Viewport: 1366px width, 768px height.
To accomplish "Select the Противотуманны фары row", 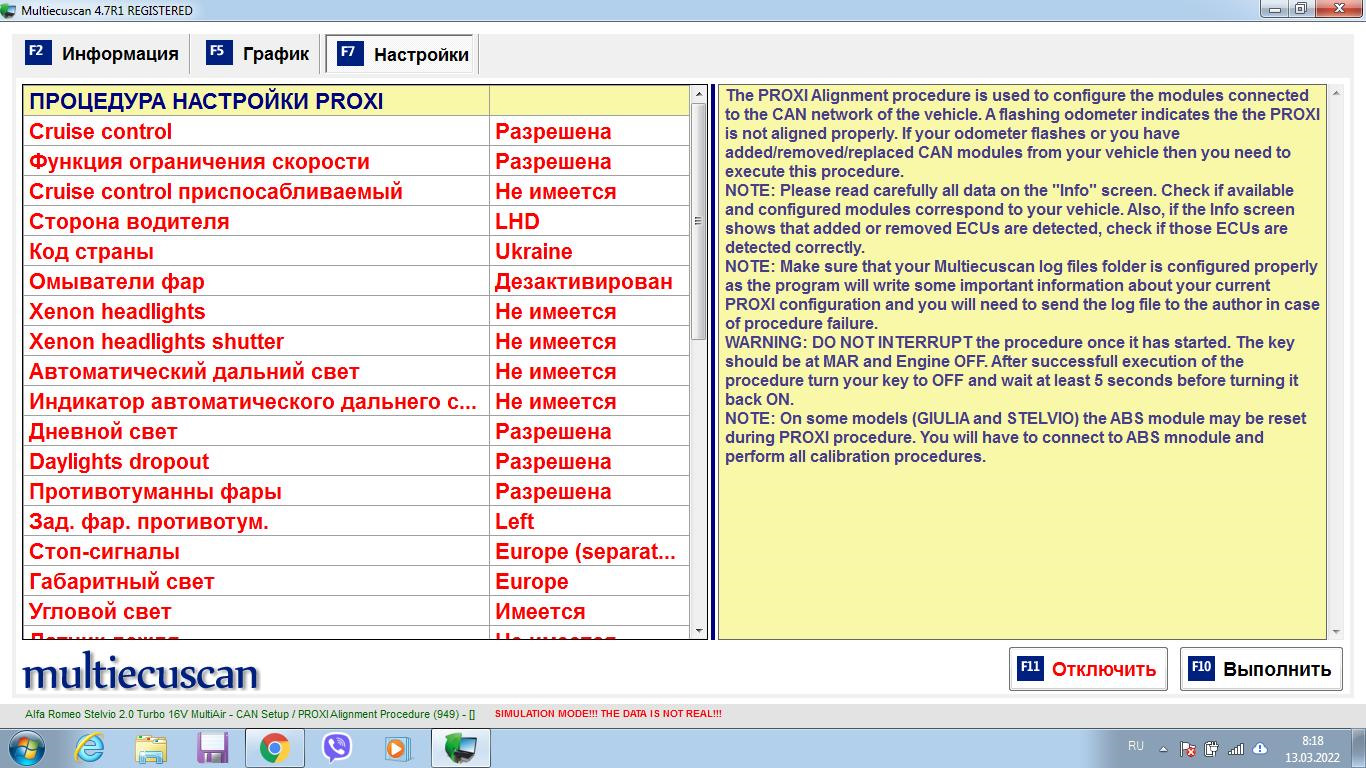I will tap(357, 491).
